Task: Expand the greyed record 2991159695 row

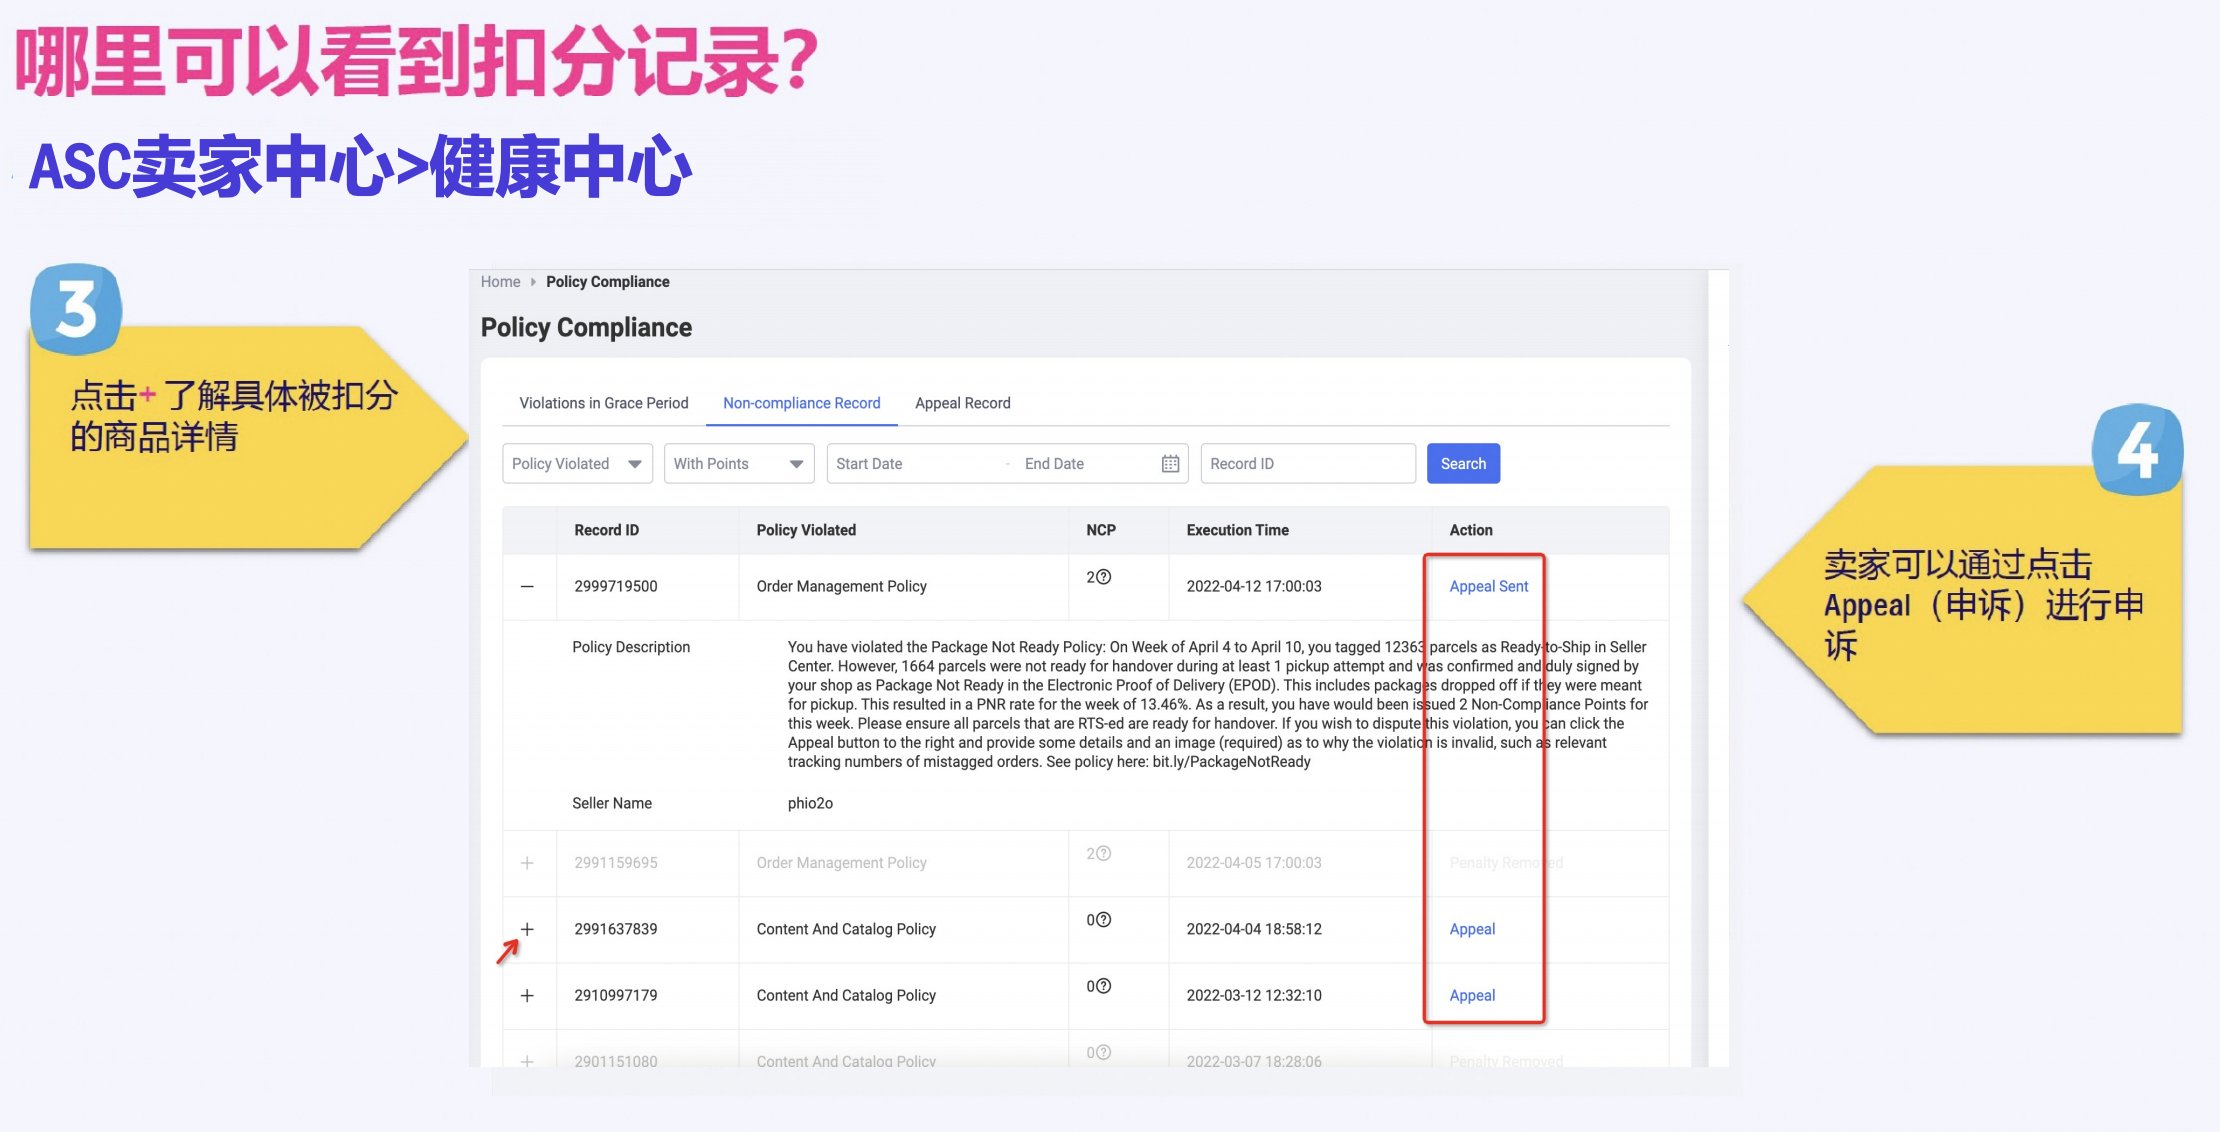Action: tap(527, 863)
